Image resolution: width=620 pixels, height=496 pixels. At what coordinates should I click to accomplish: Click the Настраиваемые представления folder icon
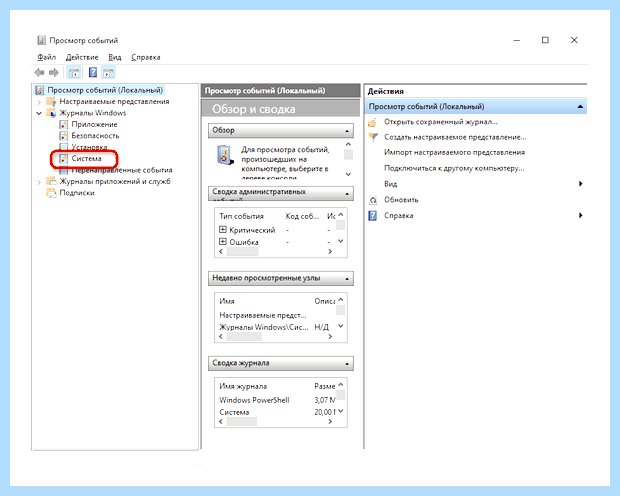pyautogui.click(x=51, y=102)
